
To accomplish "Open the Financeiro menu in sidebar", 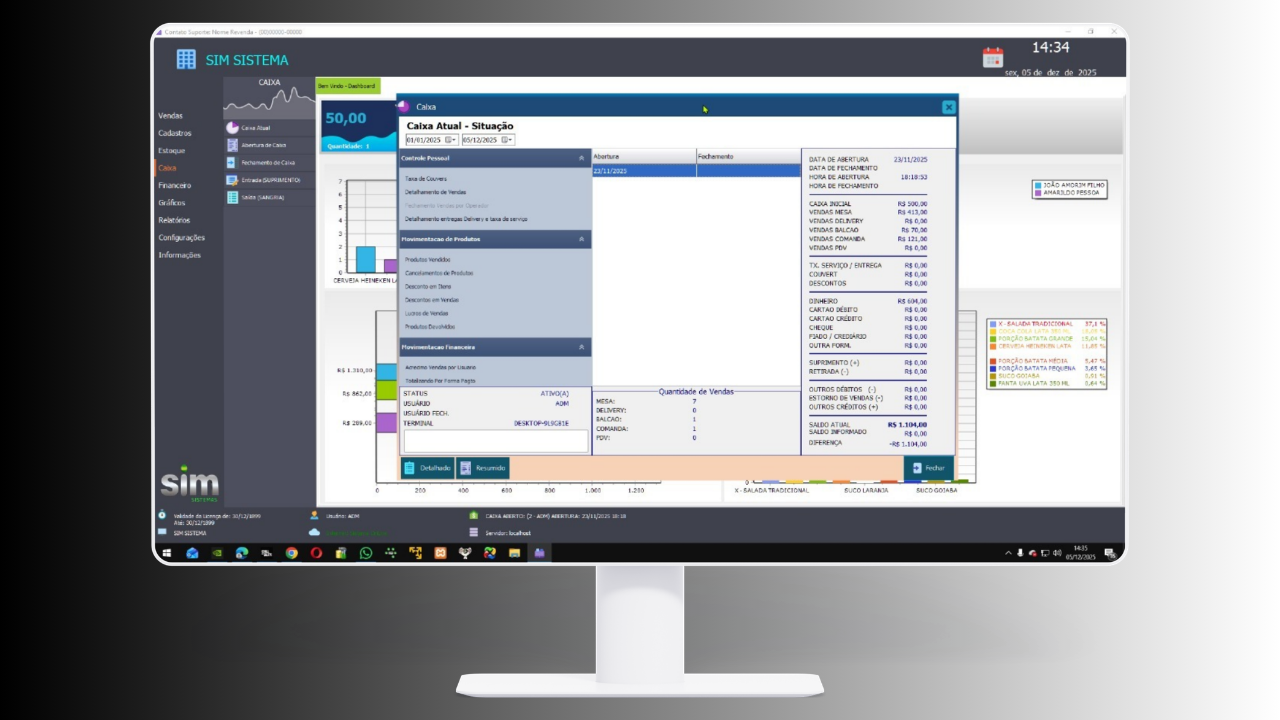I will pos(174,185).
